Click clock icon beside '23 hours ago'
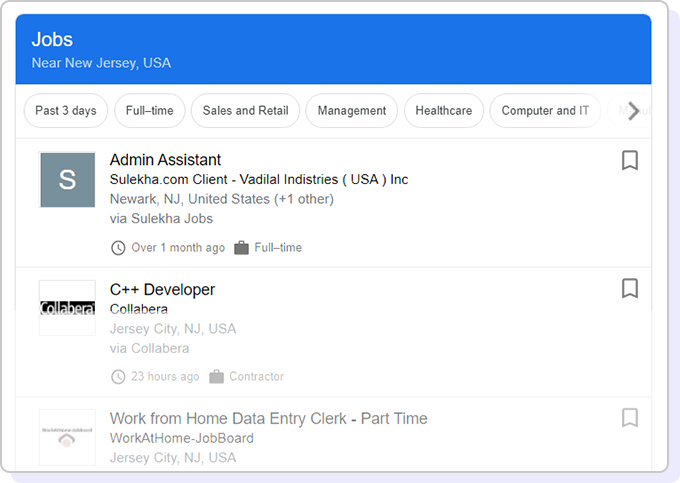680x483 pixels. tap(118, 377)
